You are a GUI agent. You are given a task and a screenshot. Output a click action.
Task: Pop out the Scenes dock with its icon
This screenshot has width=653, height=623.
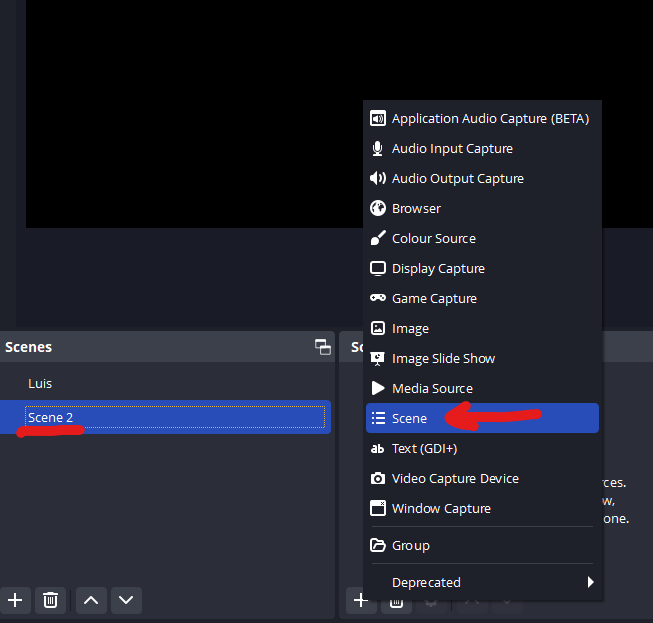[x=323, y=347]
